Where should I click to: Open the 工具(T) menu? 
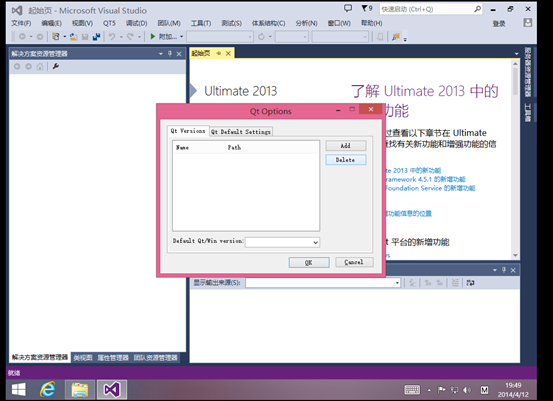tap(201, 23)
